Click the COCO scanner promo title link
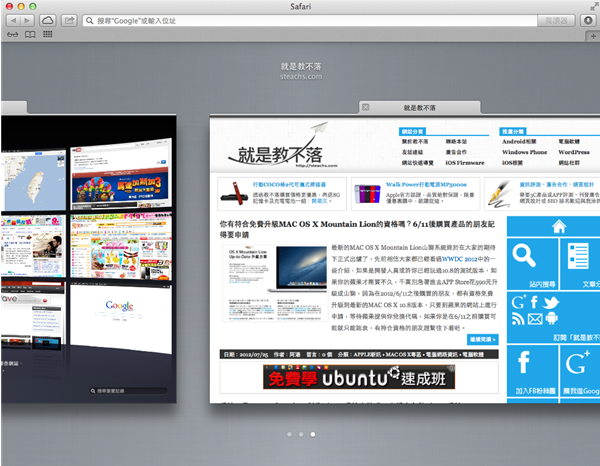Screen dimensions: 600x466 pos(289,184)
